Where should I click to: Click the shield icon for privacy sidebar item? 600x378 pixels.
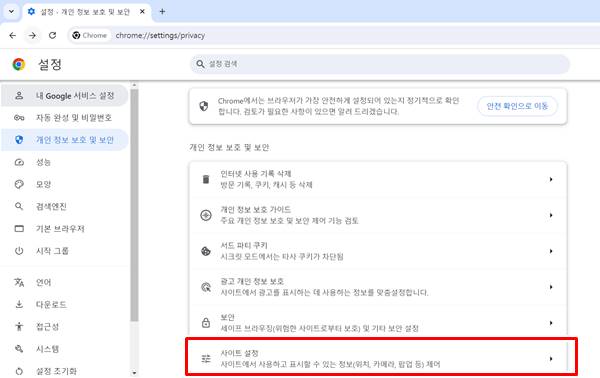click(19, 140)
